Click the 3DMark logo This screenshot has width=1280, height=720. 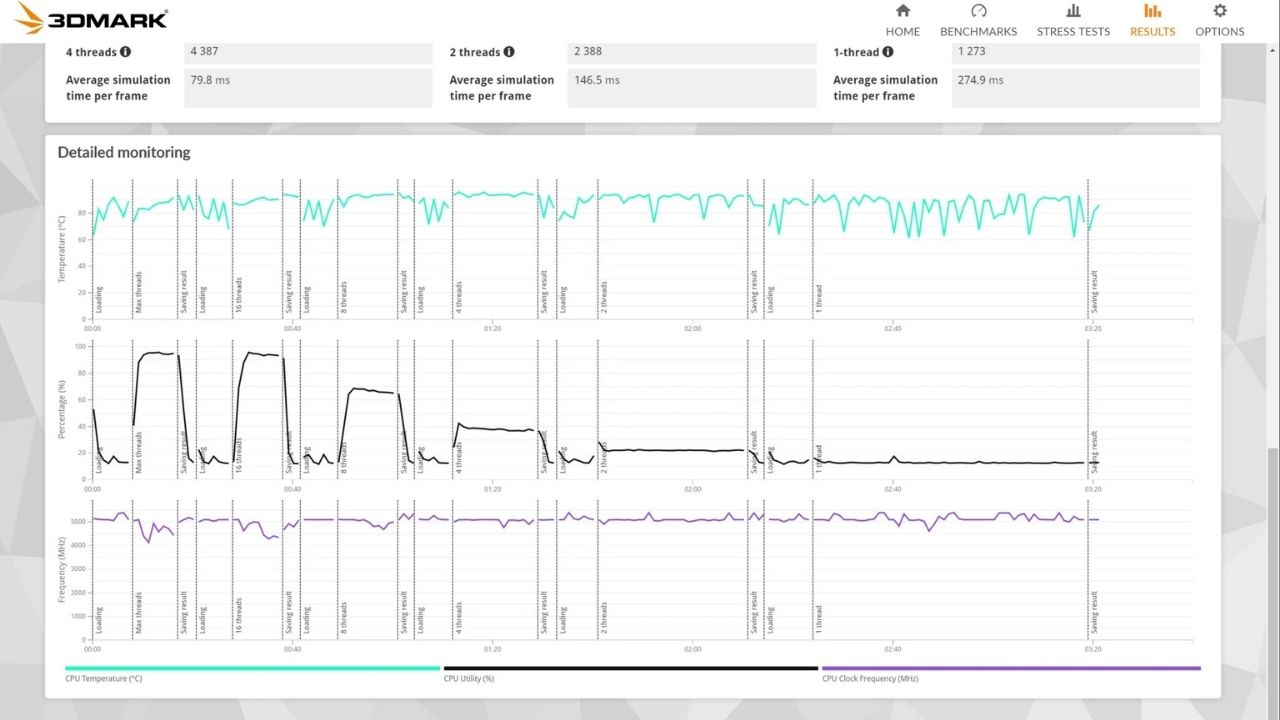[x=91, y=17]
